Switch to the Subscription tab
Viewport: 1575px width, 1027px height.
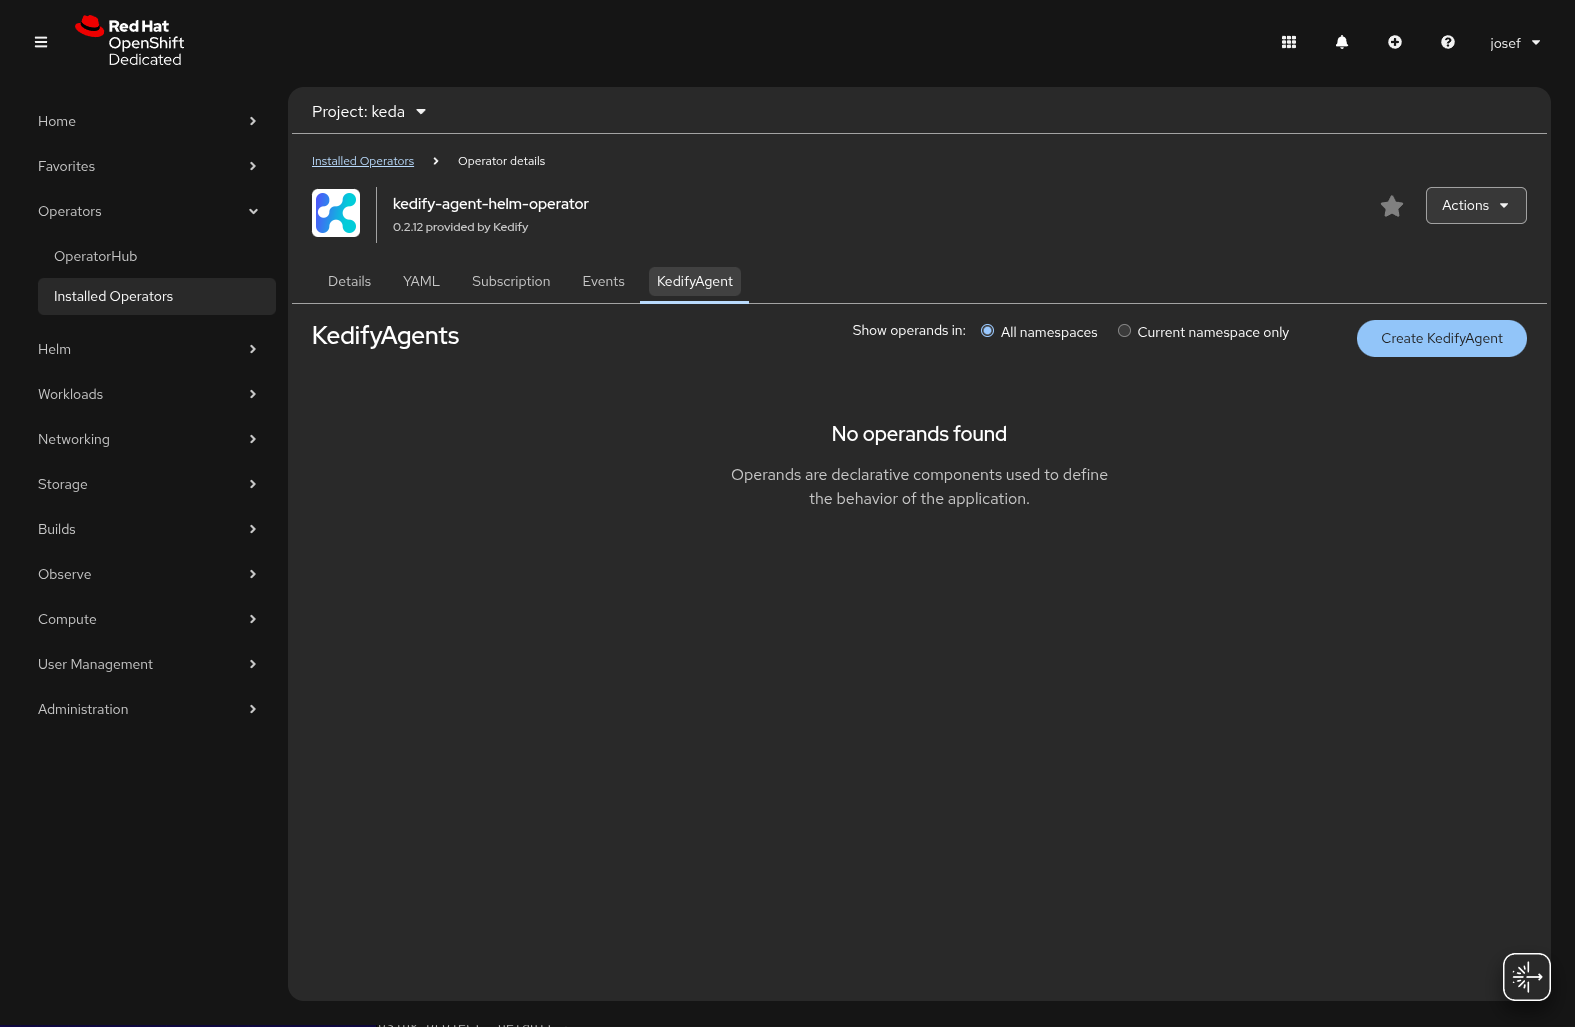pos(511,281)
